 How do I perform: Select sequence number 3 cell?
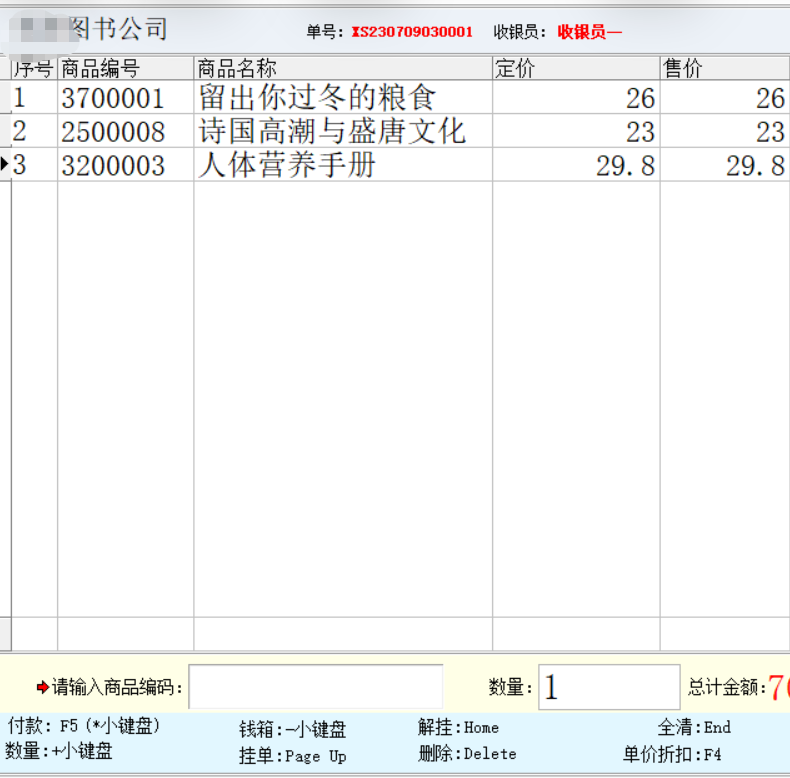(34, 165)
